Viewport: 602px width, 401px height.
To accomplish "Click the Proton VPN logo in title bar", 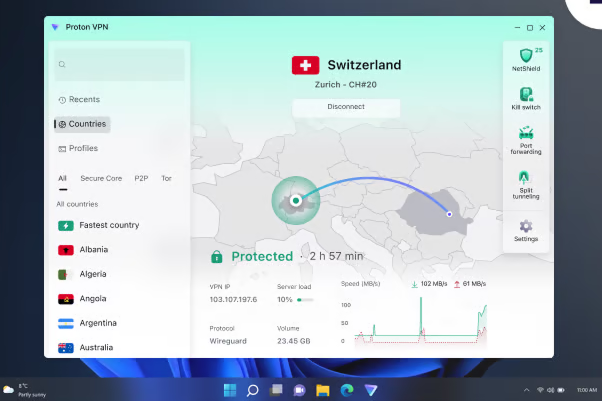I will pos(55,27).
